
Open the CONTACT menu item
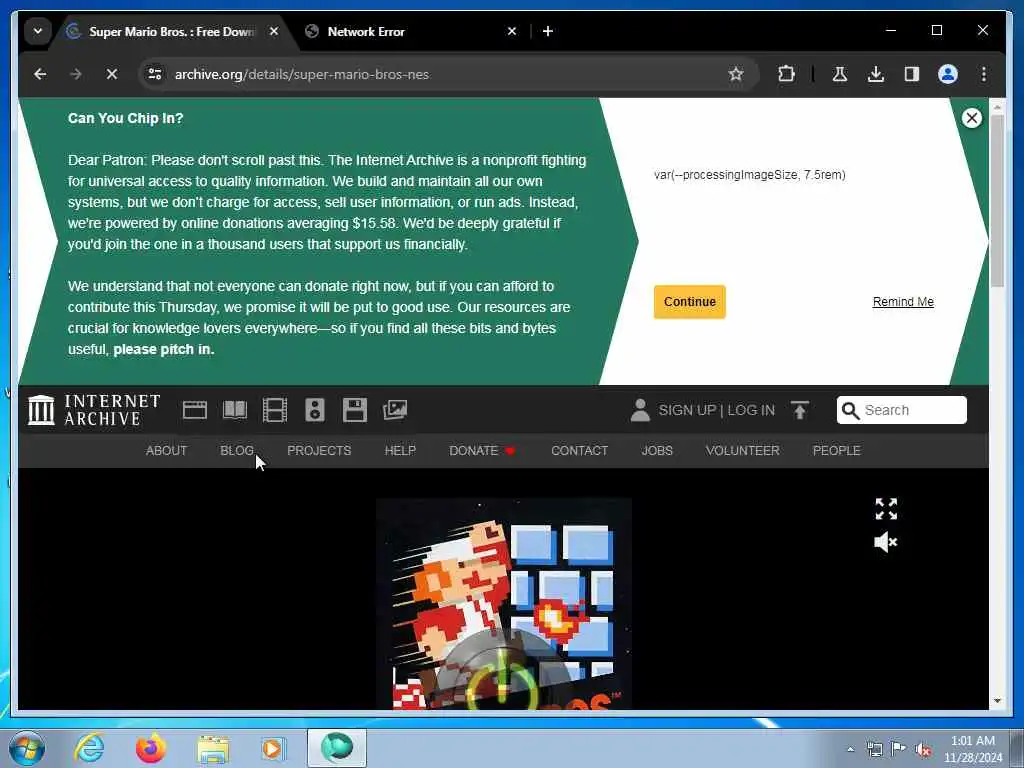tap(579, 451)
